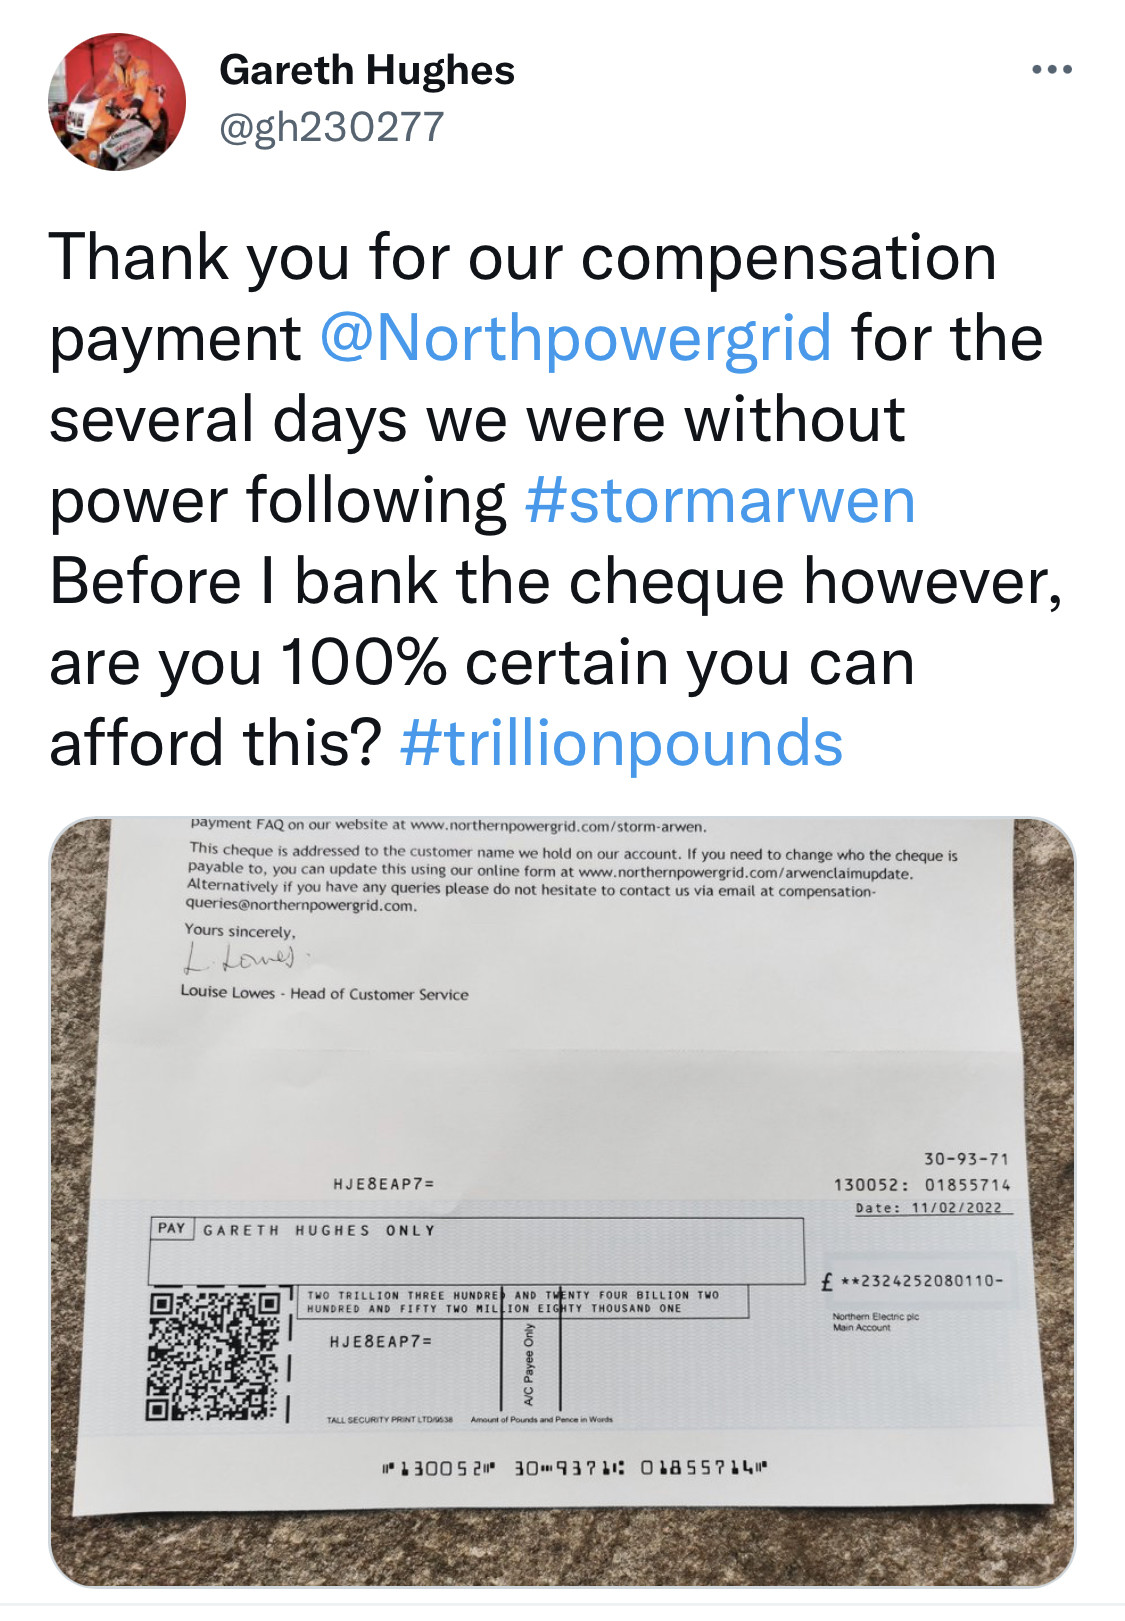Open the three-dot more options menu
Image resolution: width=1125 pixels, height=1621 pixels.
click(x=1051, y=70)
